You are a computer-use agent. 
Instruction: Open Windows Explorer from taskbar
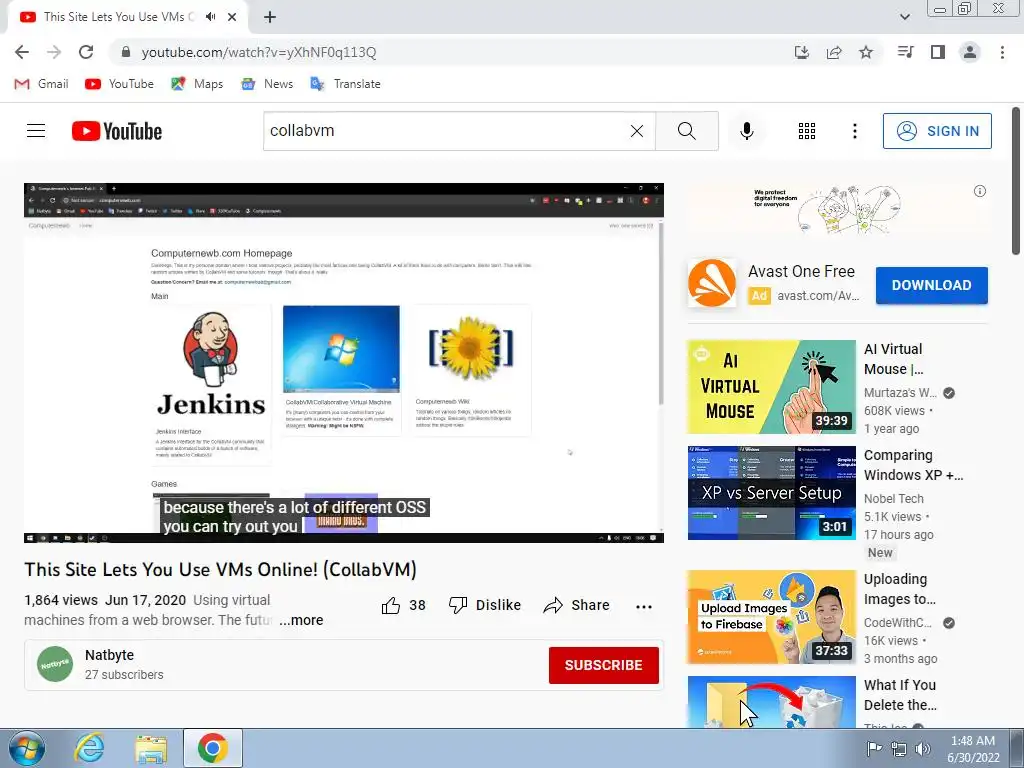coord(151,749)
